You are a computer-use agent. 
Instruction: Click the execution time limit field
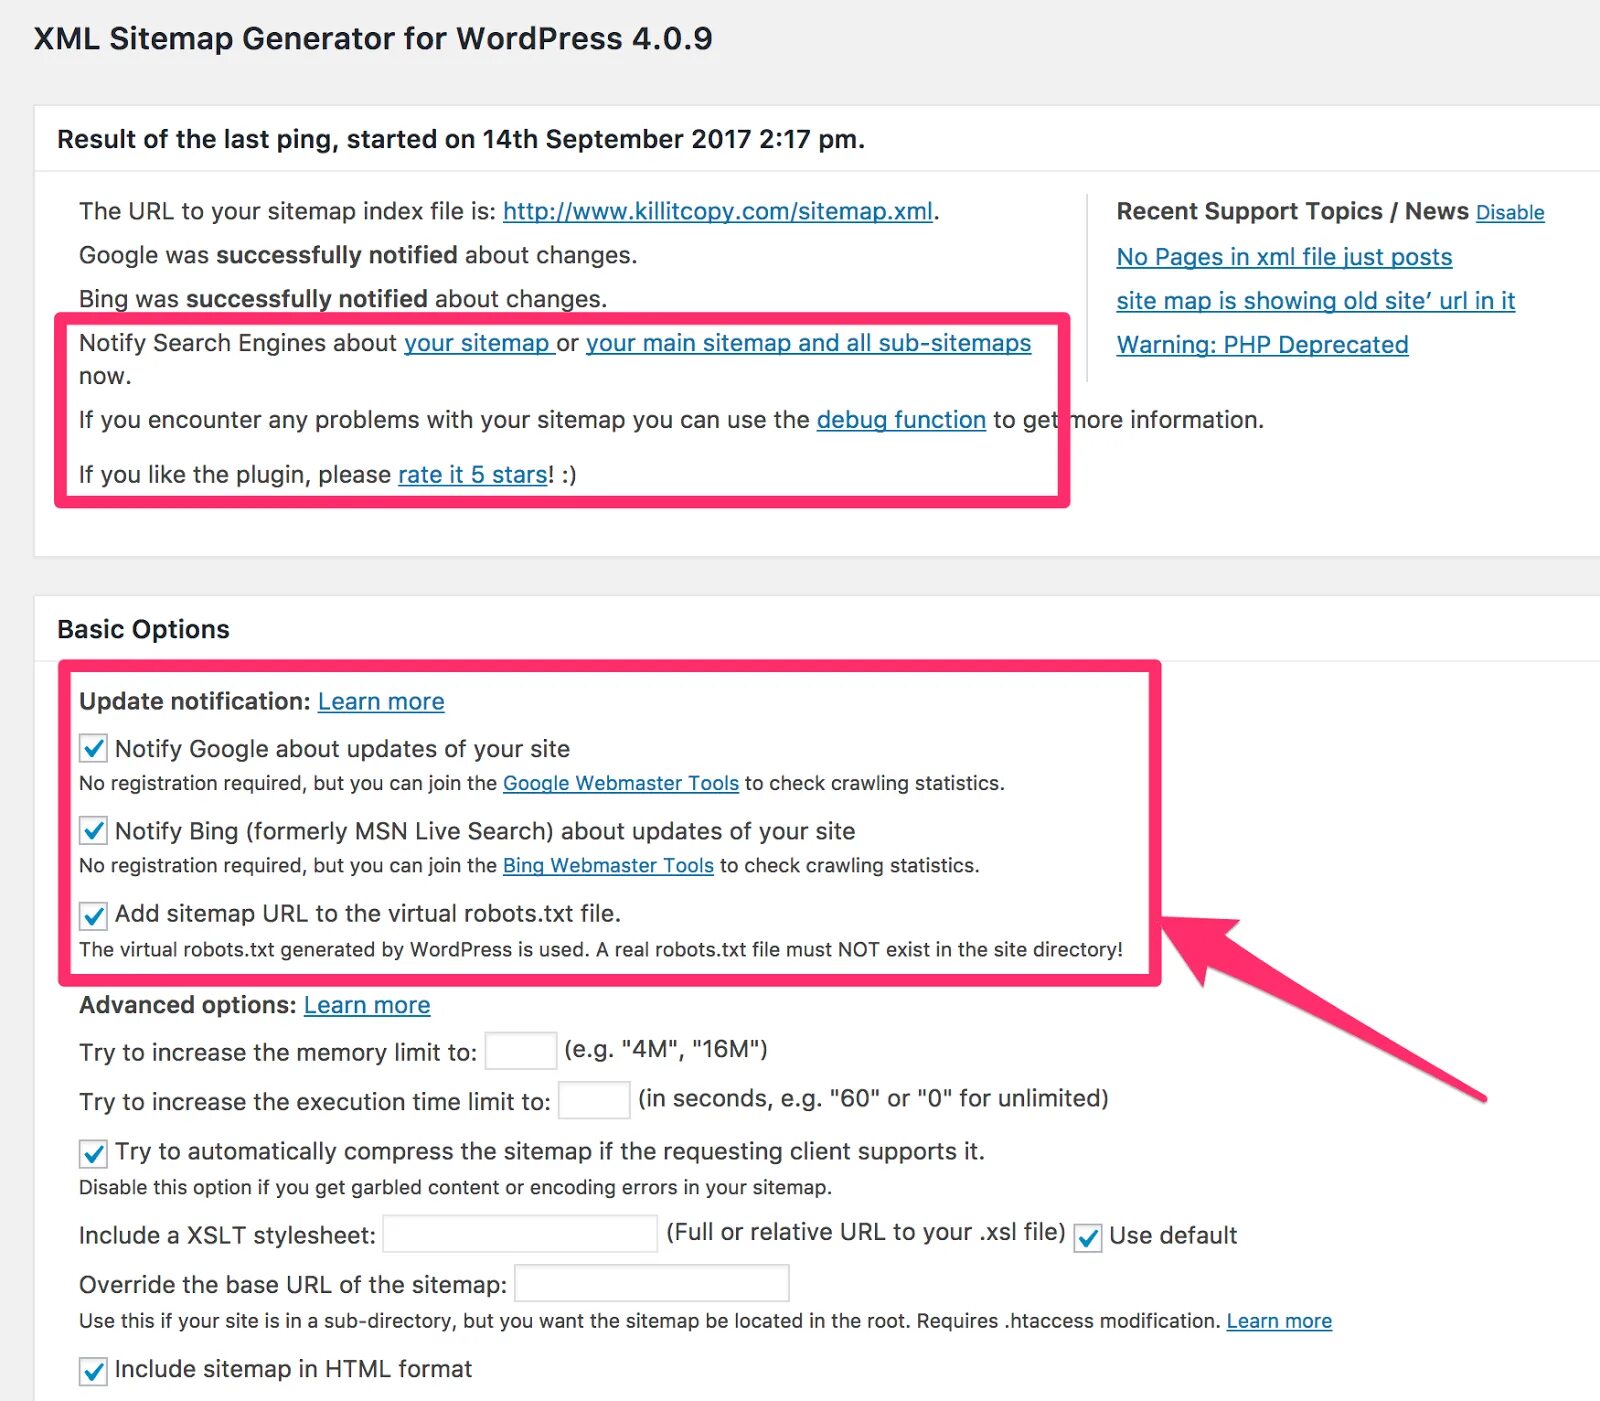click(594, 1100)
